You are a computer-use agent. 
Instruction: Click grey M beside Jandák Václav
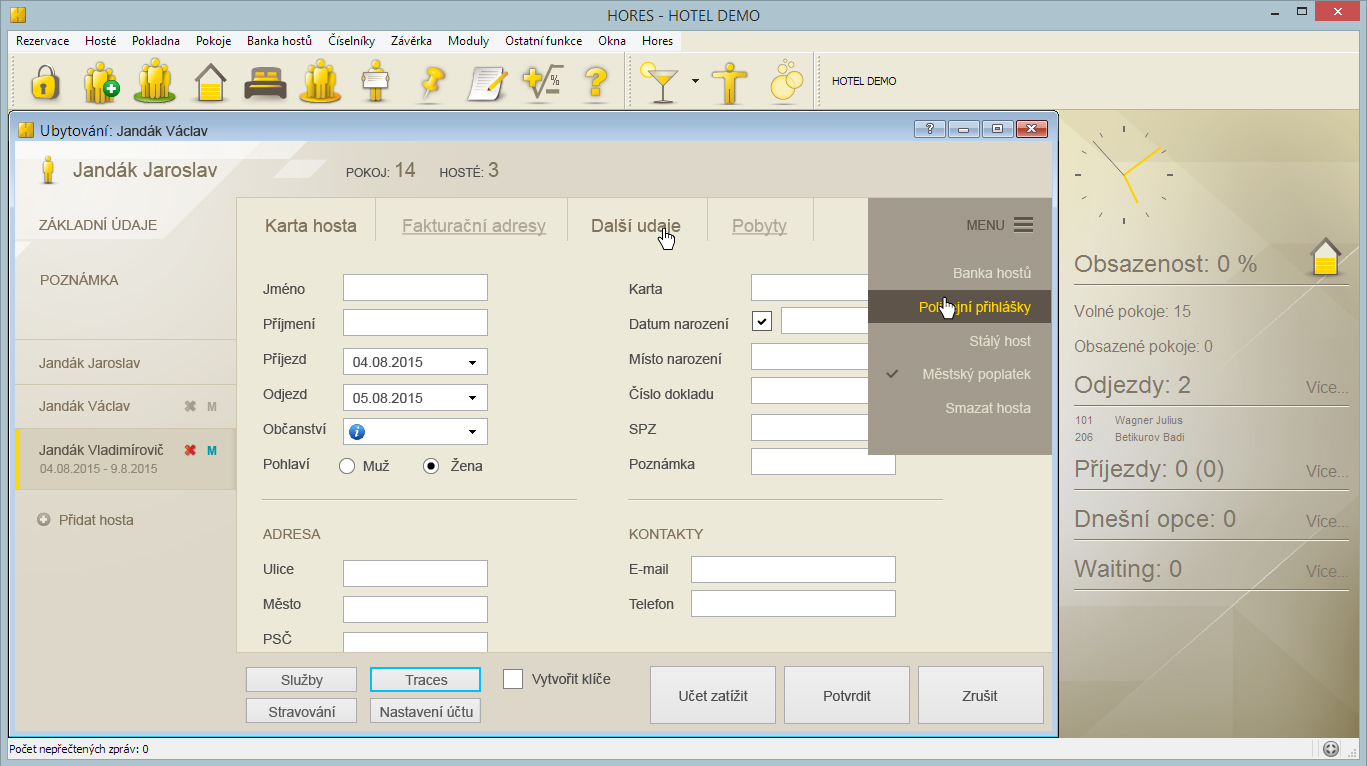click(212, 406)
